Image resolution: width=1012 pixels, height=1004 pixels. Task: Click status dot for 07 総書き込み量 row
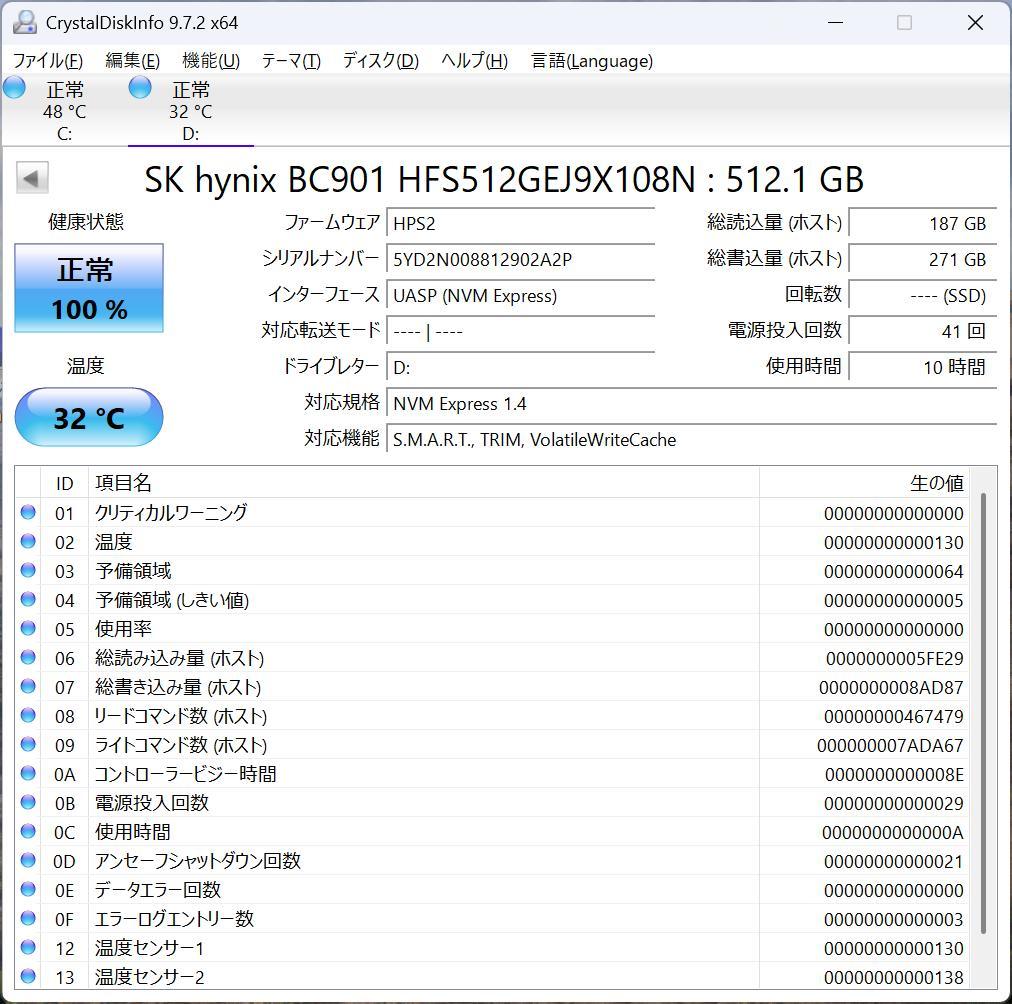28,687
